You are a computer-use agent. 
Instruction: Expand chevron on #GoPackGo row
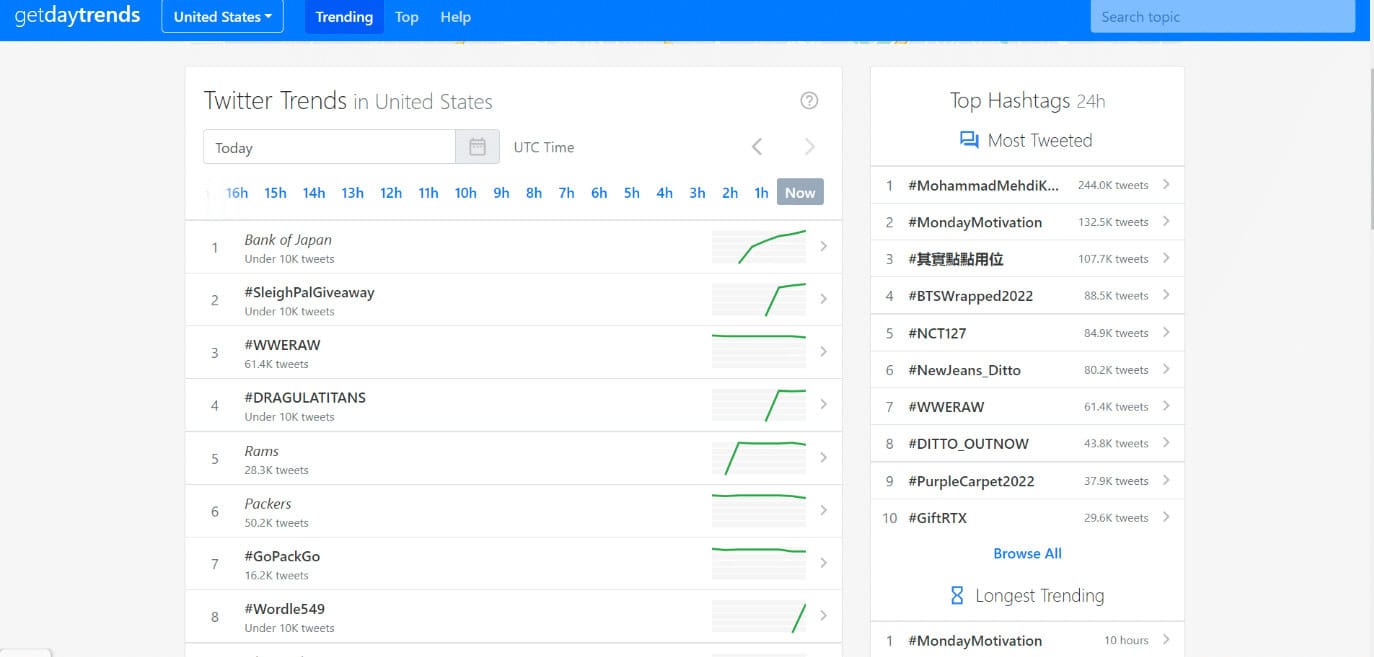tap(823, 563)
